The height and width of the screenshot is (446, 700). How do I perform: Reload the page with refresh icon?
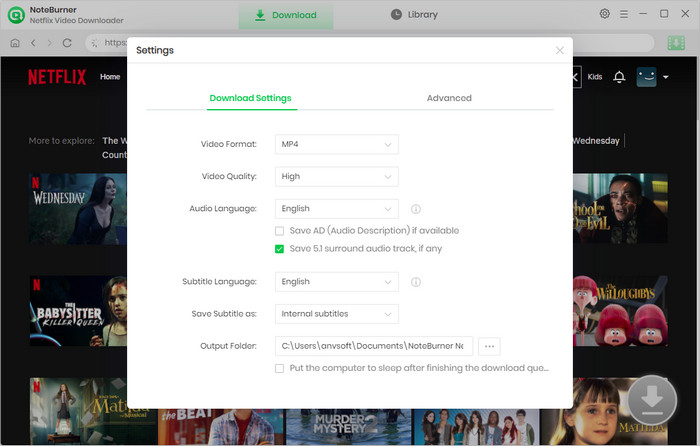(67, 43)
